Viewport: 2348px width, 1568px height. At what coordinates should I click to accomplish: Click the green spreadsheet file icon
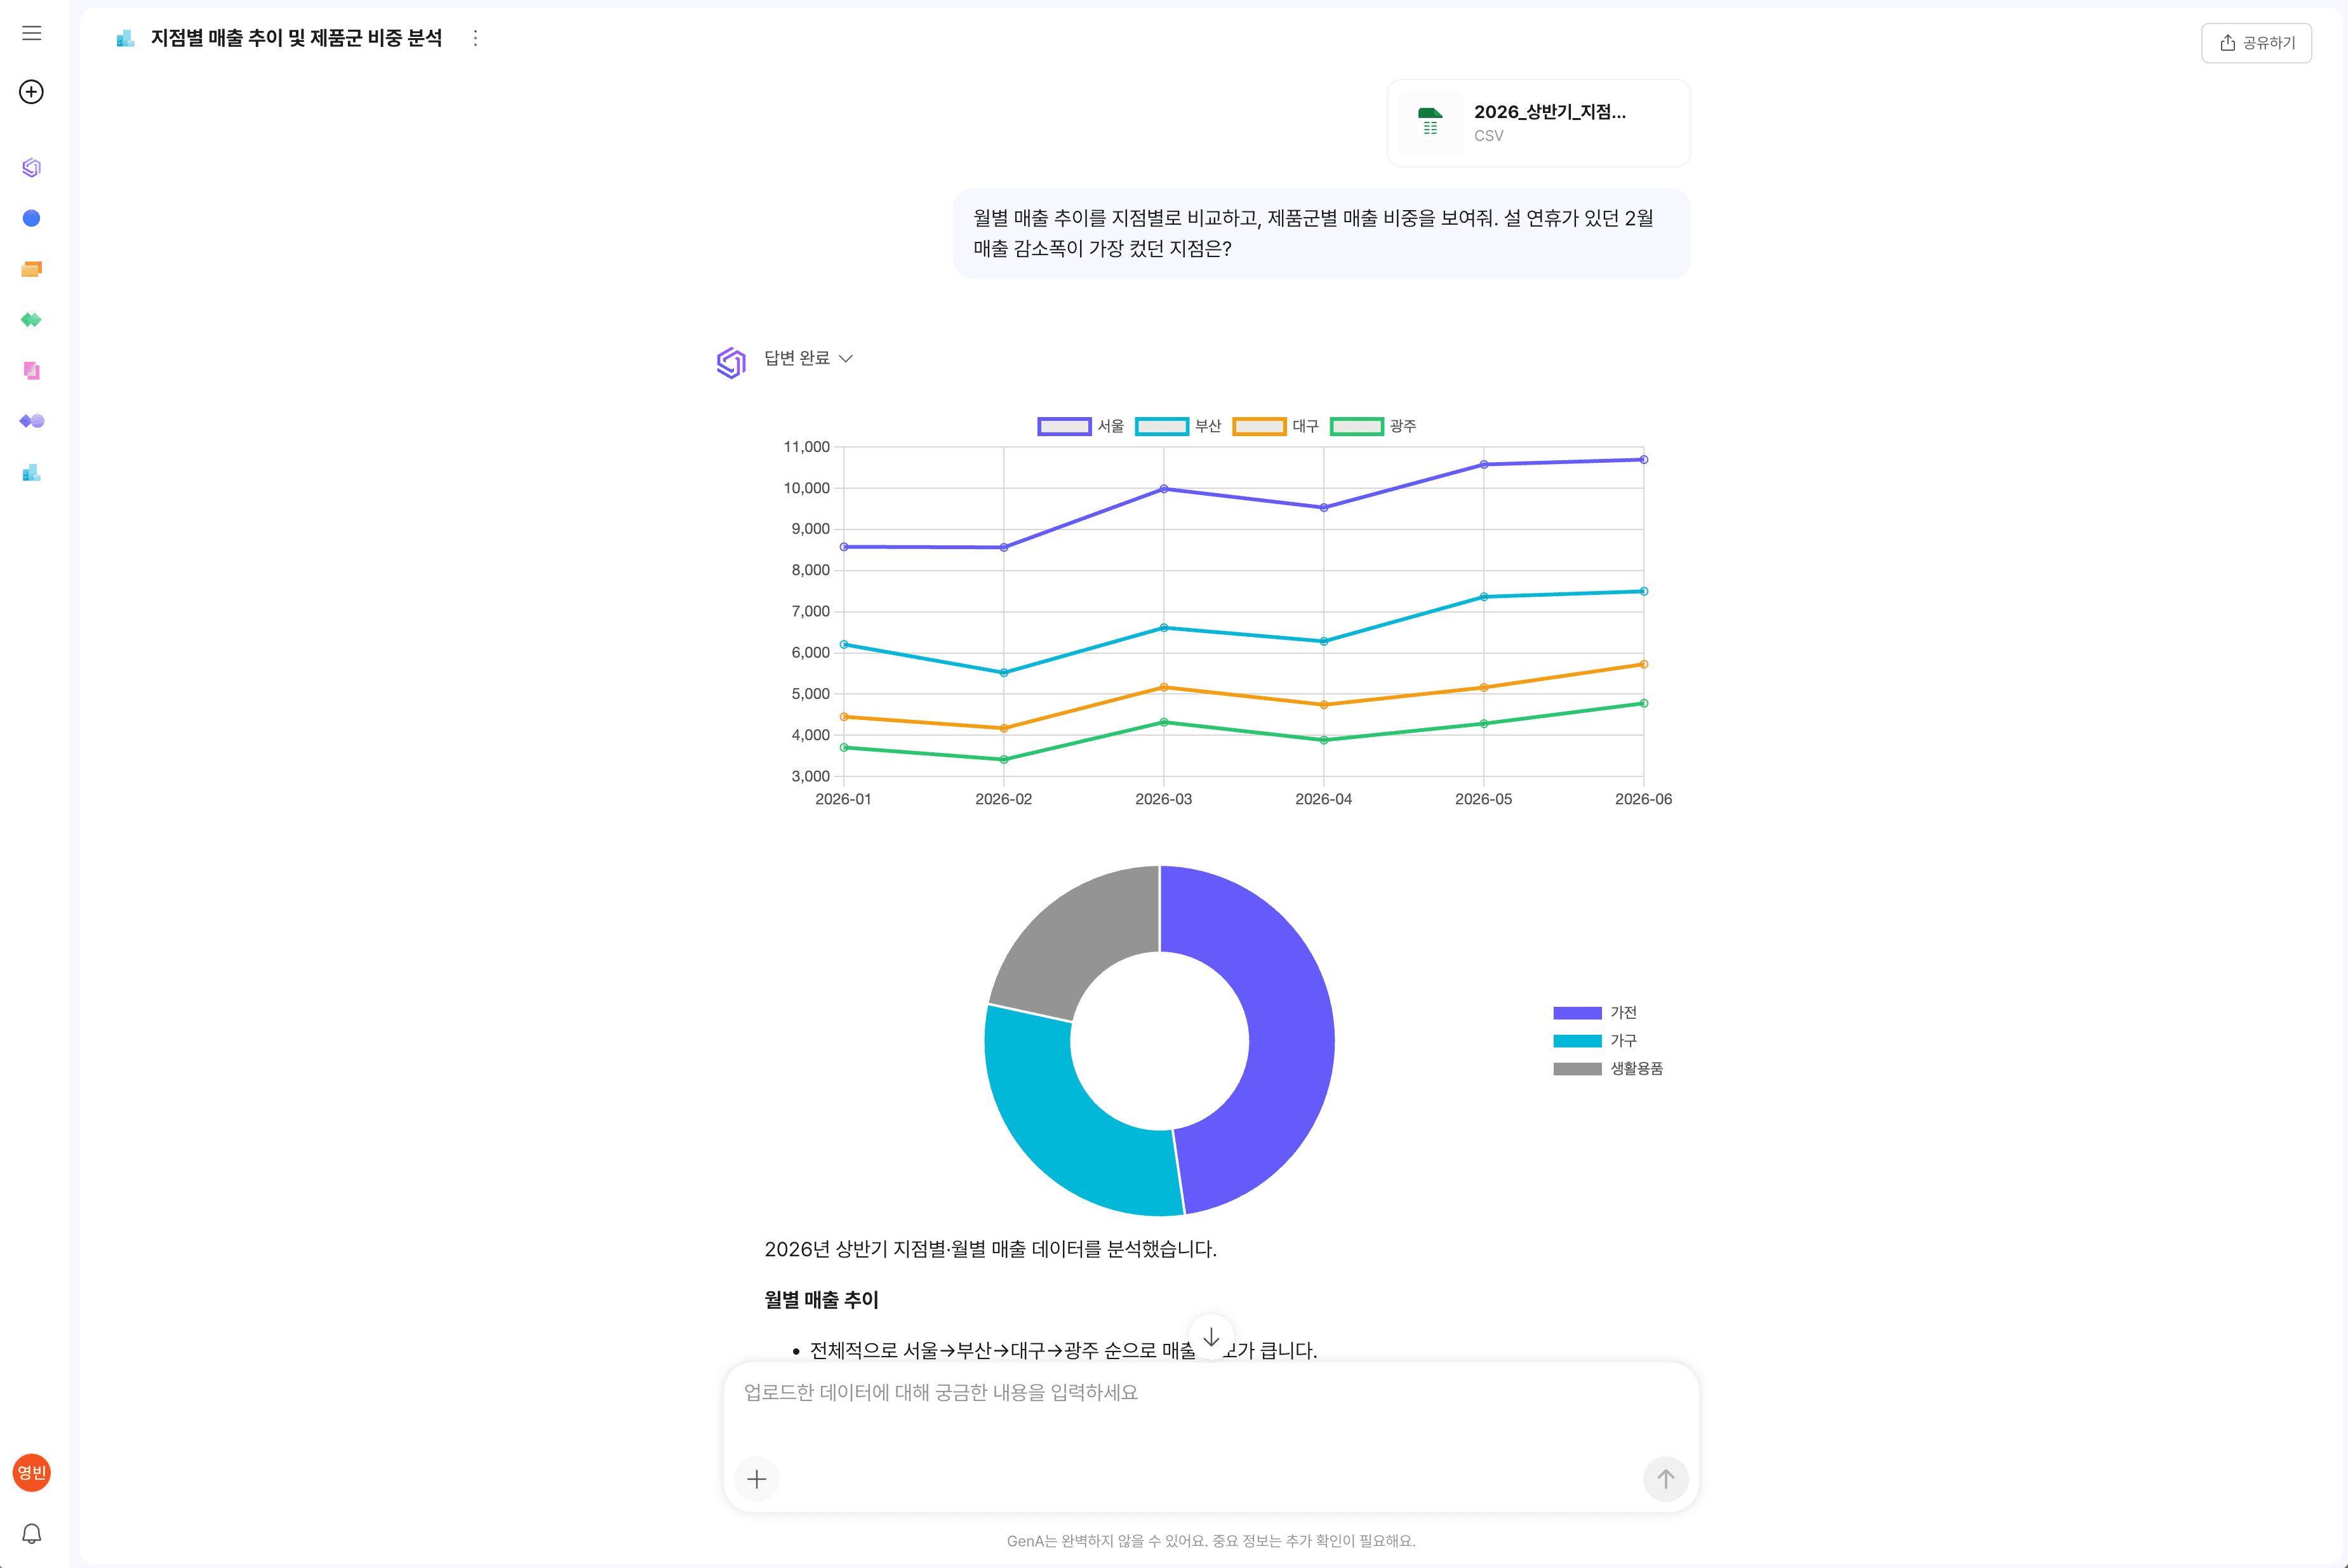click(1431, 123)
